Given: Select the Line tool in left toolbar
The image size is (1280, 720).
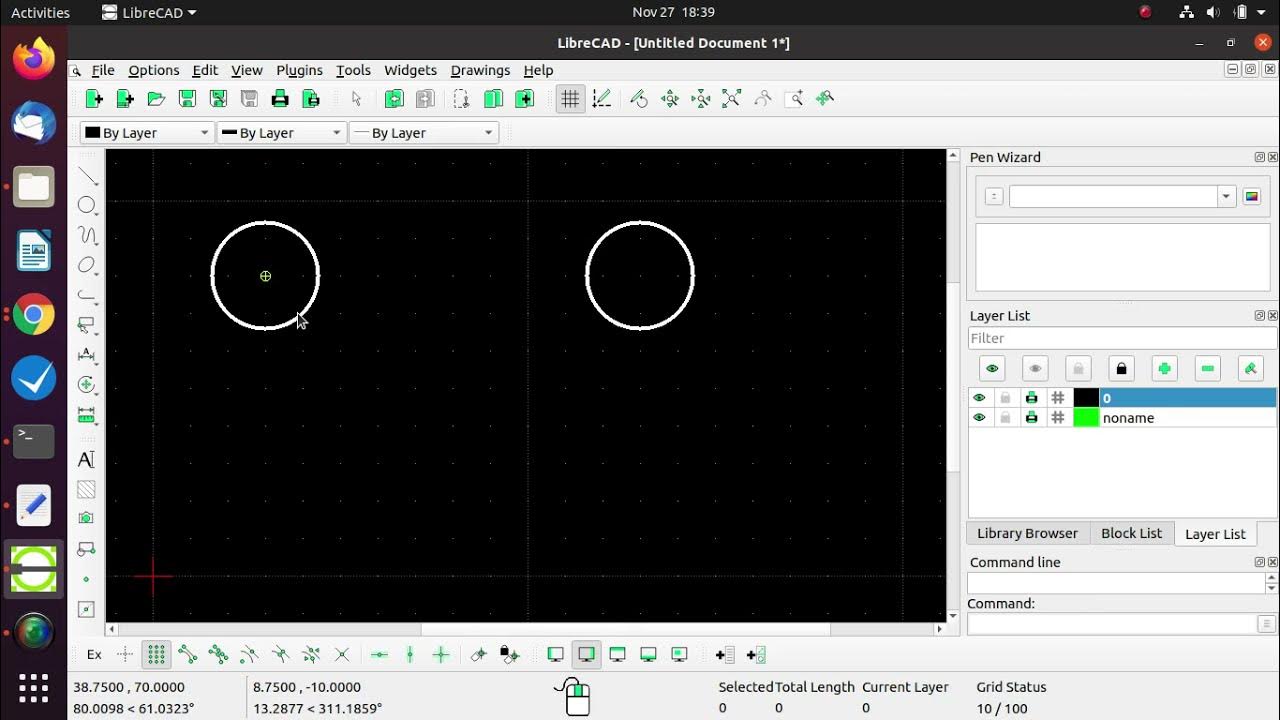Looking at the screenshot, I should point(87,176).
